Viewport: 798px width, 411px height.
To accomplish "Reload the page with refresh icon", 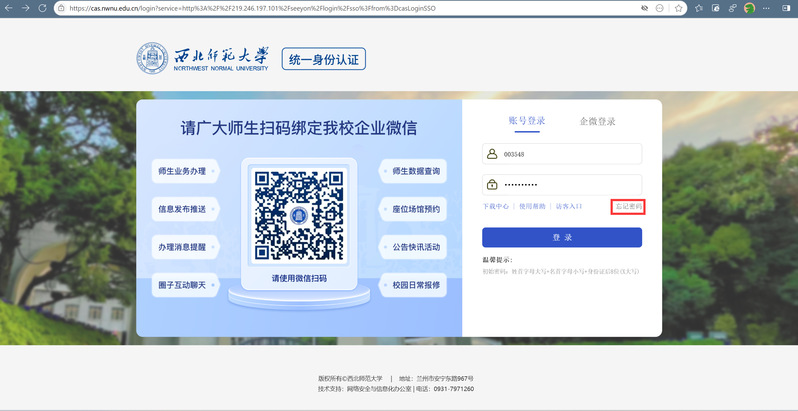I will click(x=43, y=8).
